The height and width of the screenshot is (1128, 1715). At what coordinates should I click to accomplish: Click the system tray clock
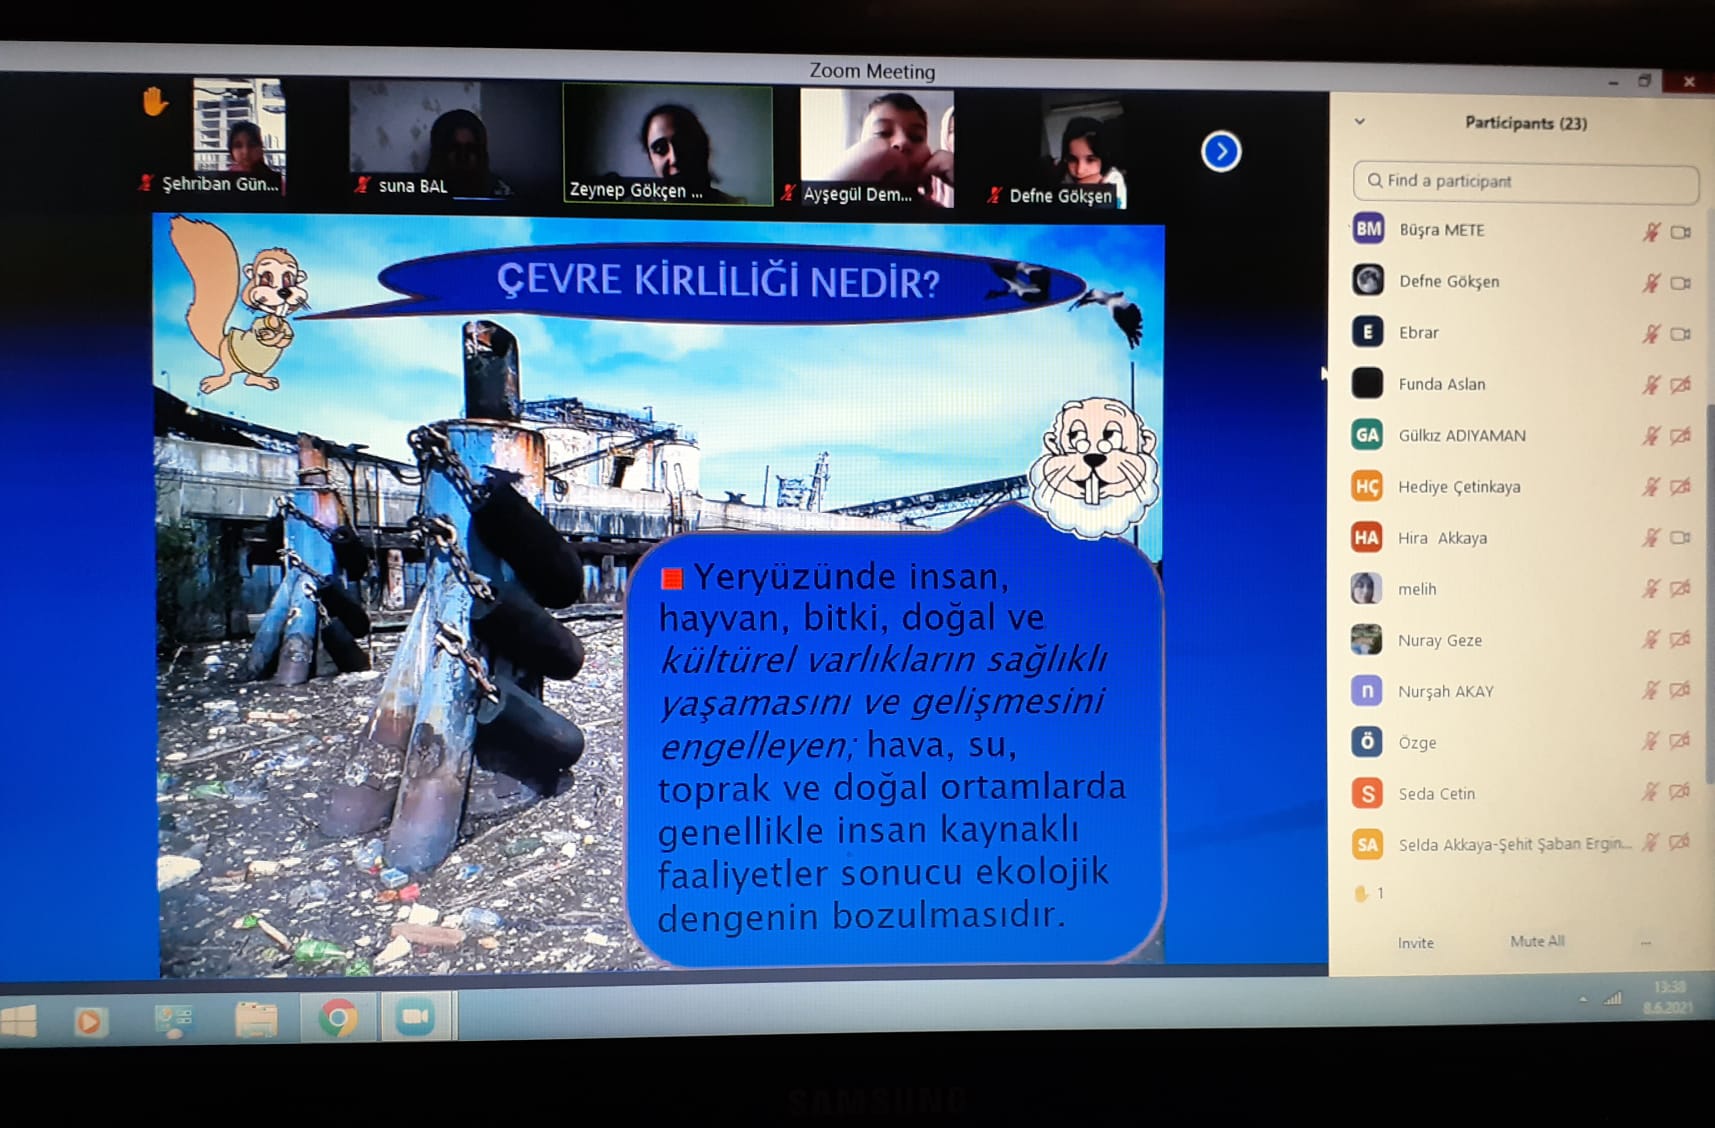[1668, 997]
